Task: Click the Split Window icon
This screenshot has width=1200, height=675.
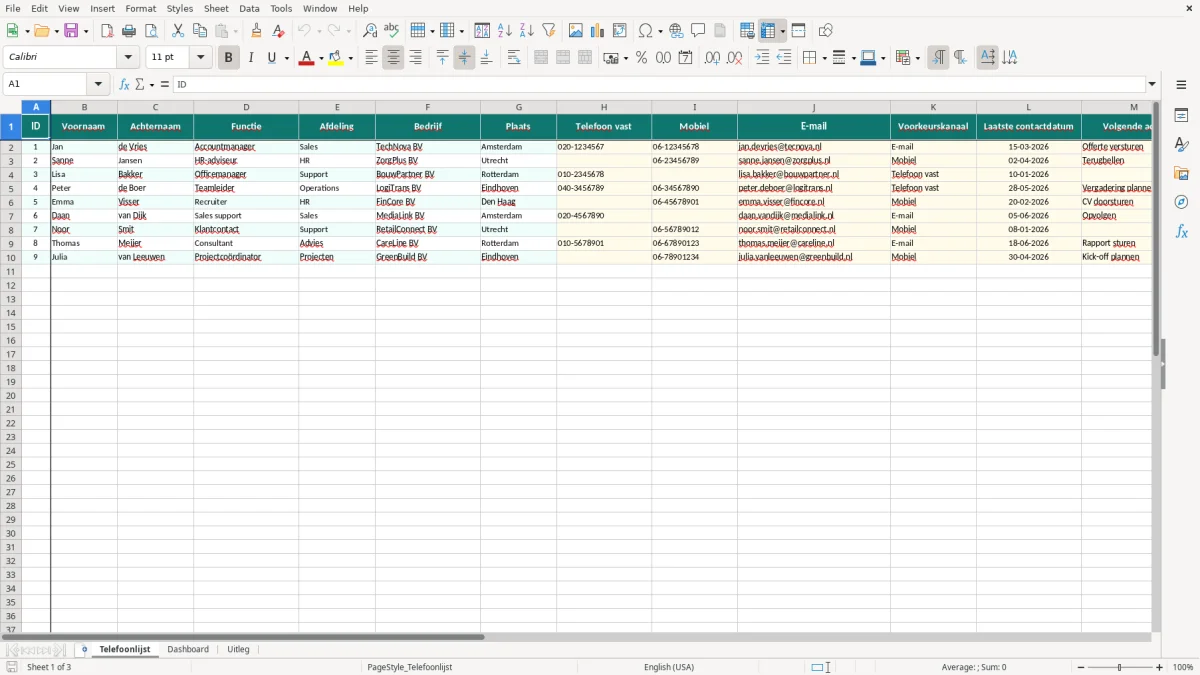Action: tap(799, 31)
